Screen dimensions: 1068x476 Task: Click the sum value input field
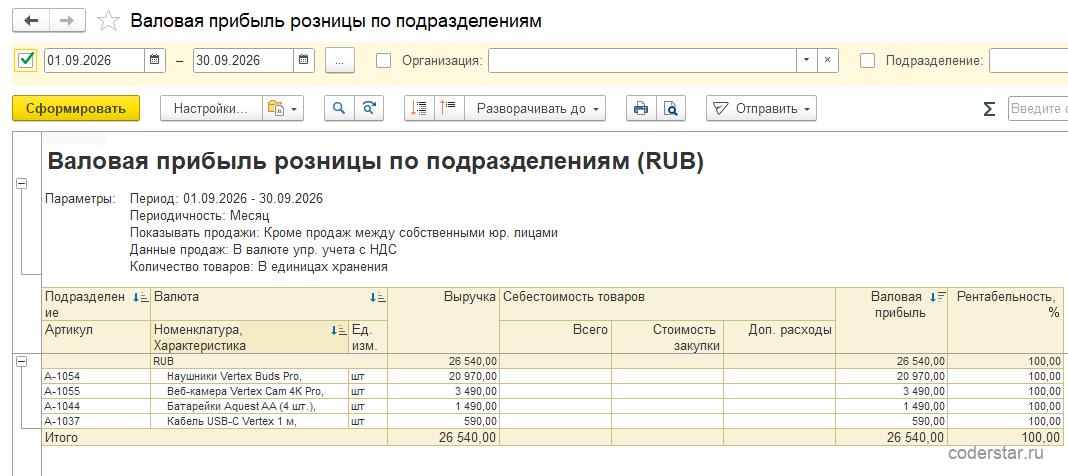click(1038, 108)
